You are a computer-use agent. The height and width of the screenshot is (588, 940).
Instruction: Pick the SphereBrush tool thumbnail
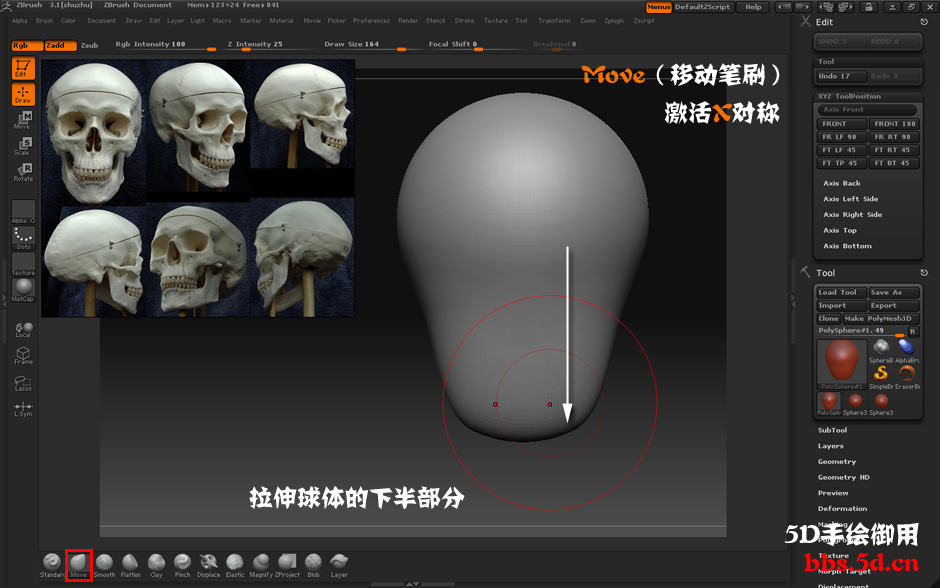tap(881, 352)
